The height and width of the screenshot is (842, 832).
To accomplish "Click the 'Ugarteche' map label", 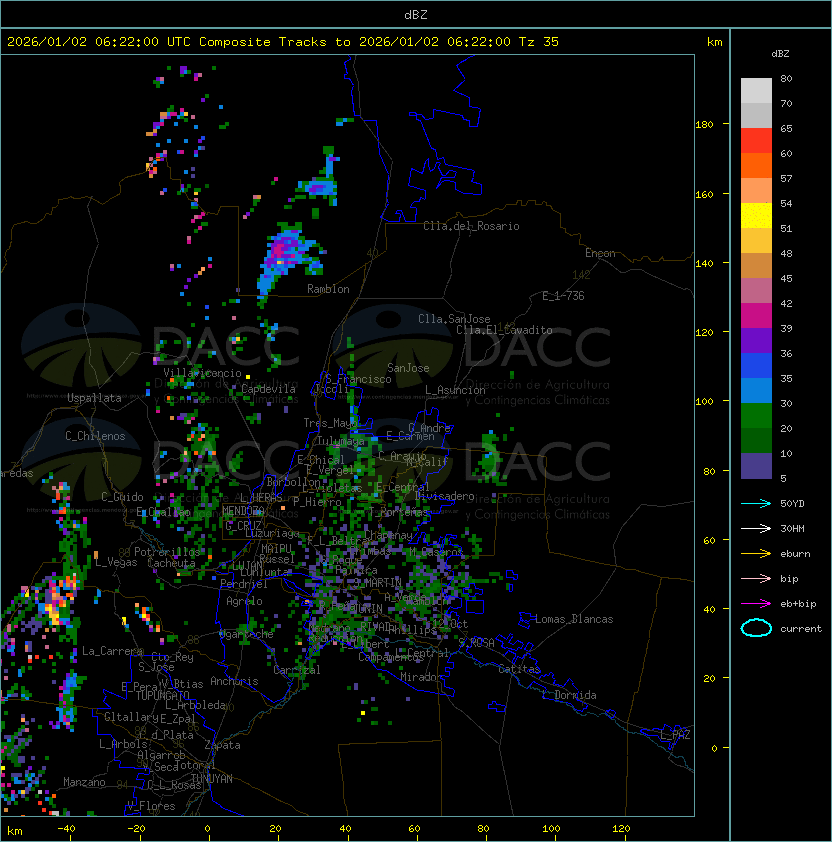I will (247, 634).
